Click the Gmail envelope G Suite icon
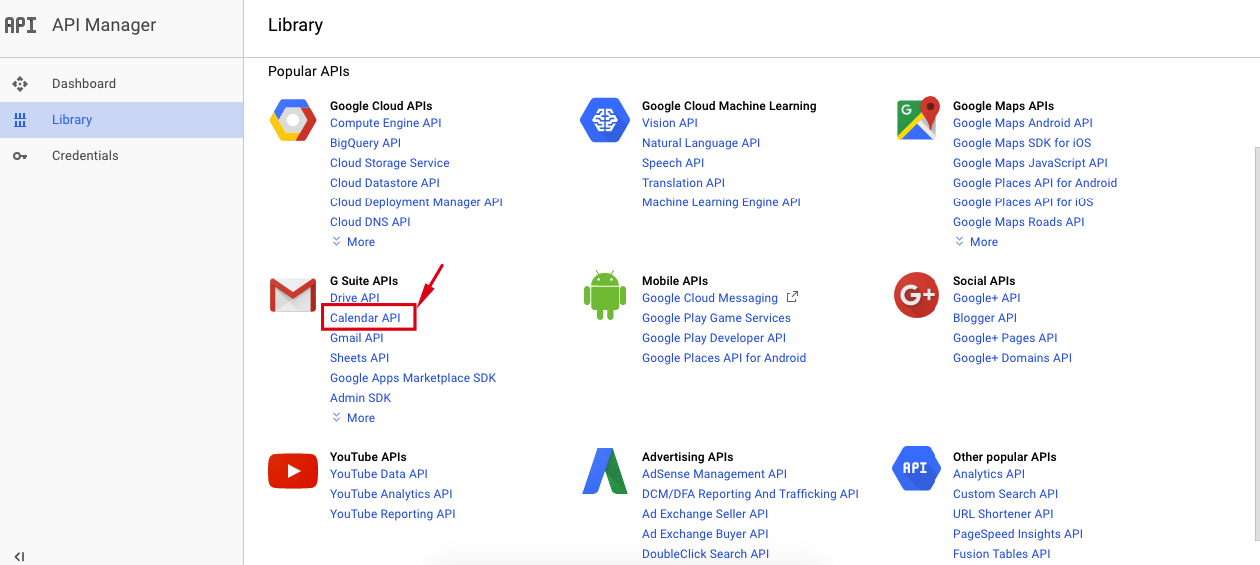This screenshot has width=1260, height=565. click(x=293, y=296)
